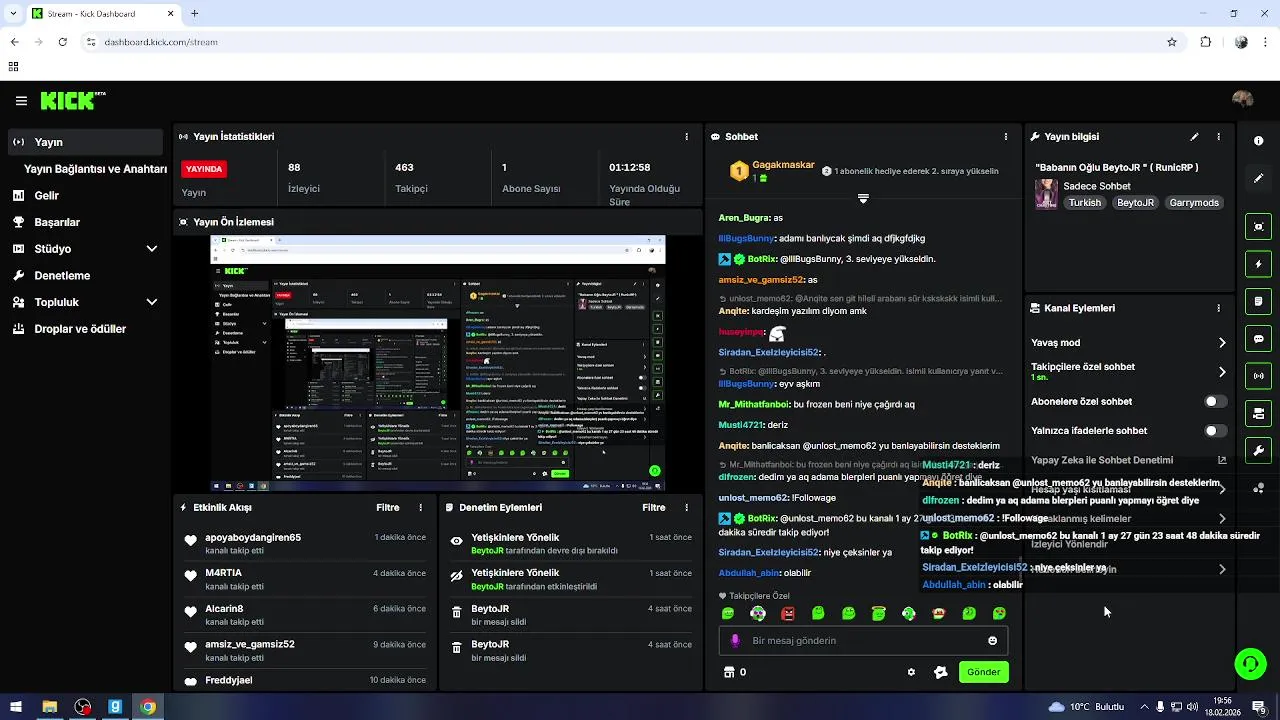Open the Denetim Eylemleri Filtre
The width and height of the screenshot is (1280, 720).
653,508
